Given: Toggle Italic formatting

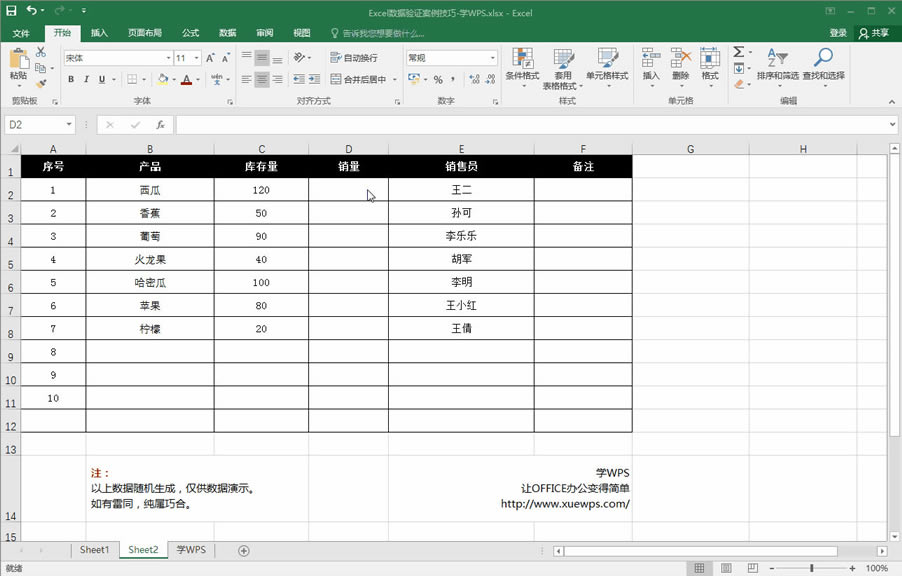Looking at the screenshot, I should (x=86, y=79).
